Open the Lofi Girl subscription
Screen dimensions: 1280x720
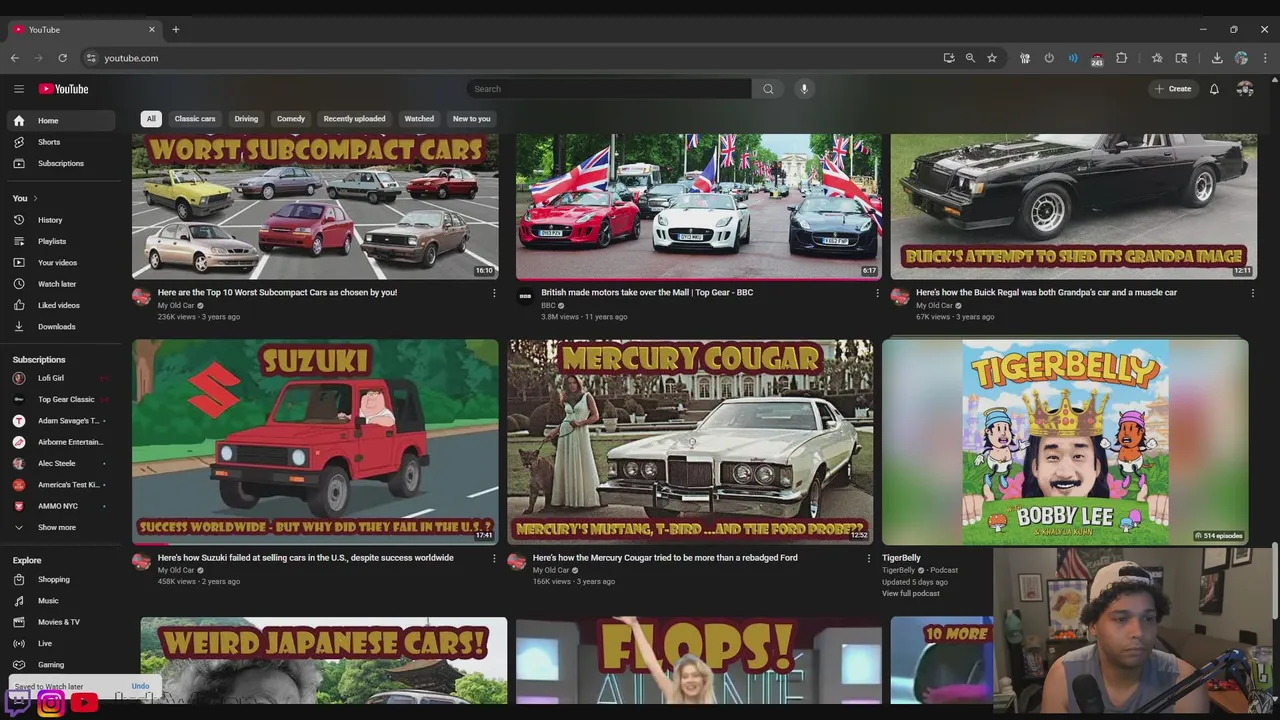coord(62,378)
